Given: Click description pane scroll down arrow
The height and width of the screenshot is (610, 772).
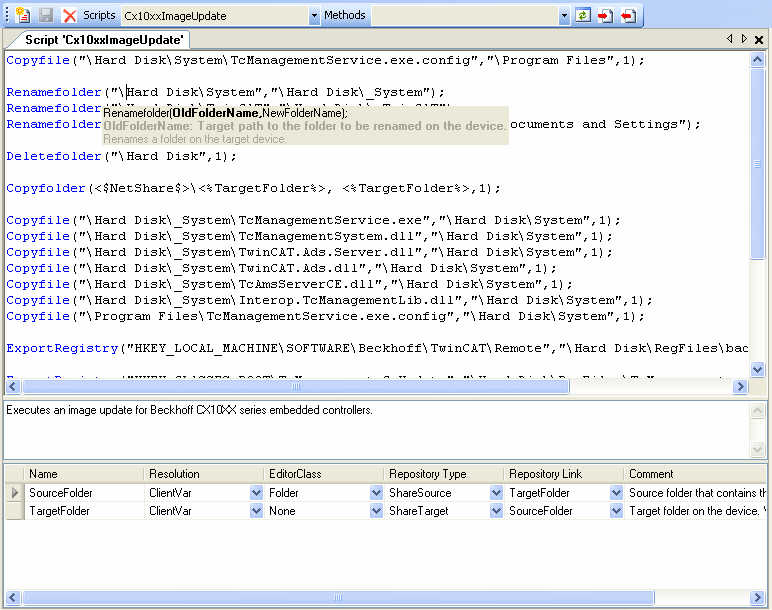Looking at the screenshot, I should [757, 449].
